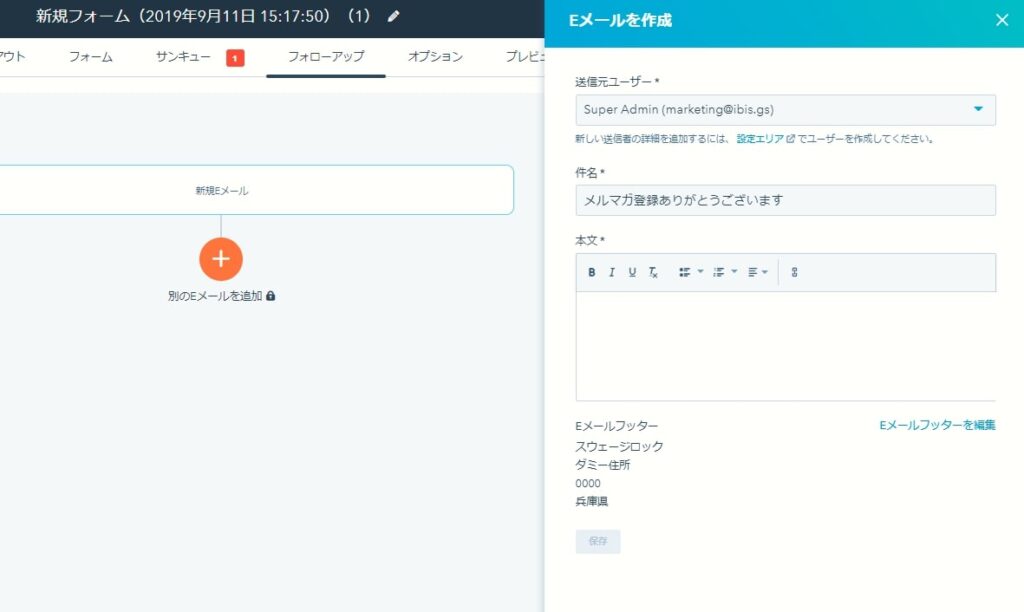Click the スウェージロック footer text
The image size is (1024, 612).
click(619, 447)
